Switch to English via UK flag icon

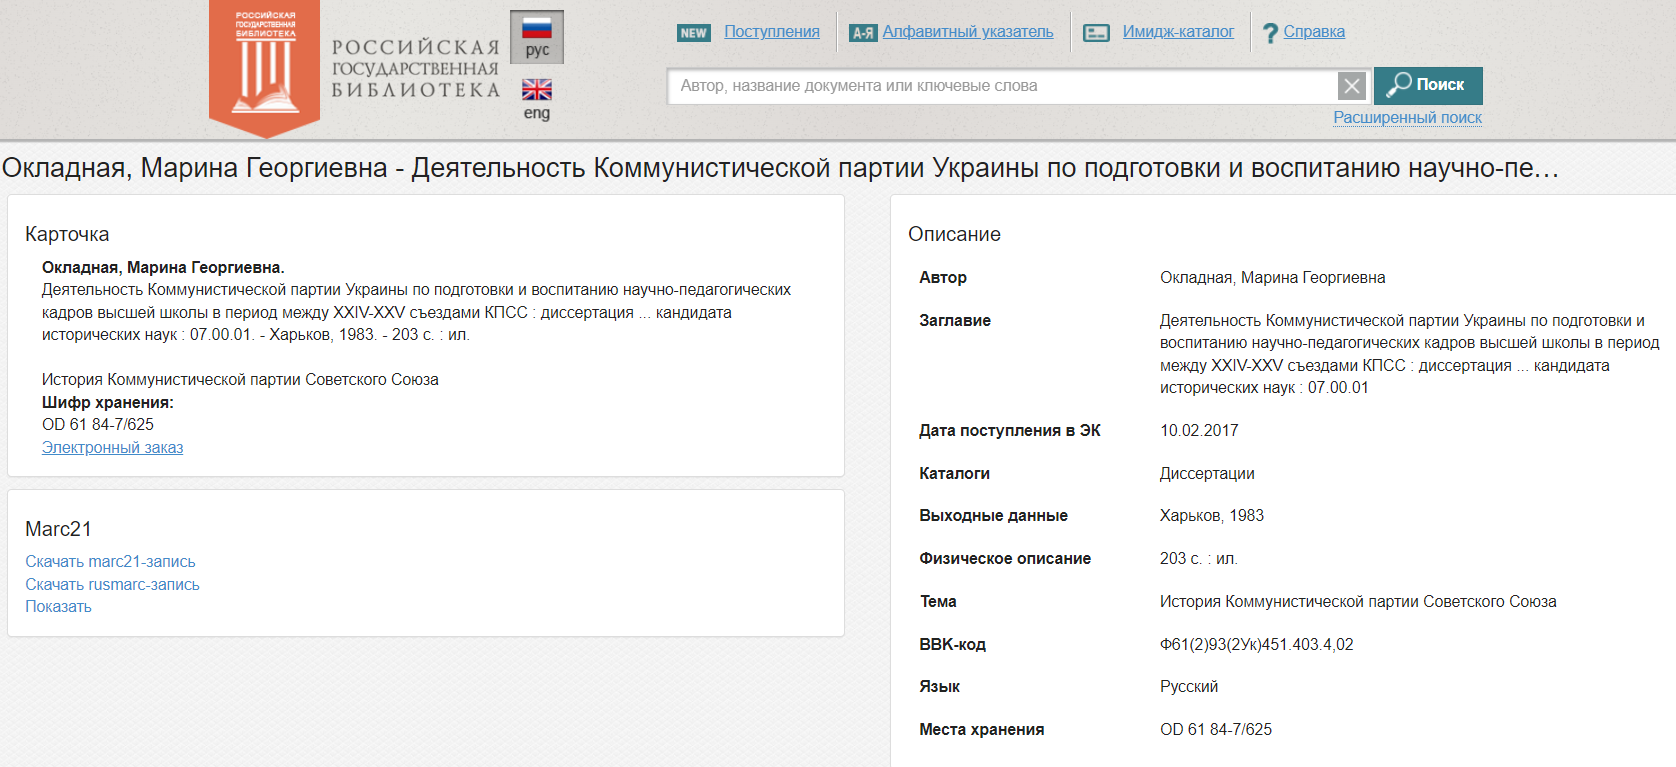pos(537,90)
